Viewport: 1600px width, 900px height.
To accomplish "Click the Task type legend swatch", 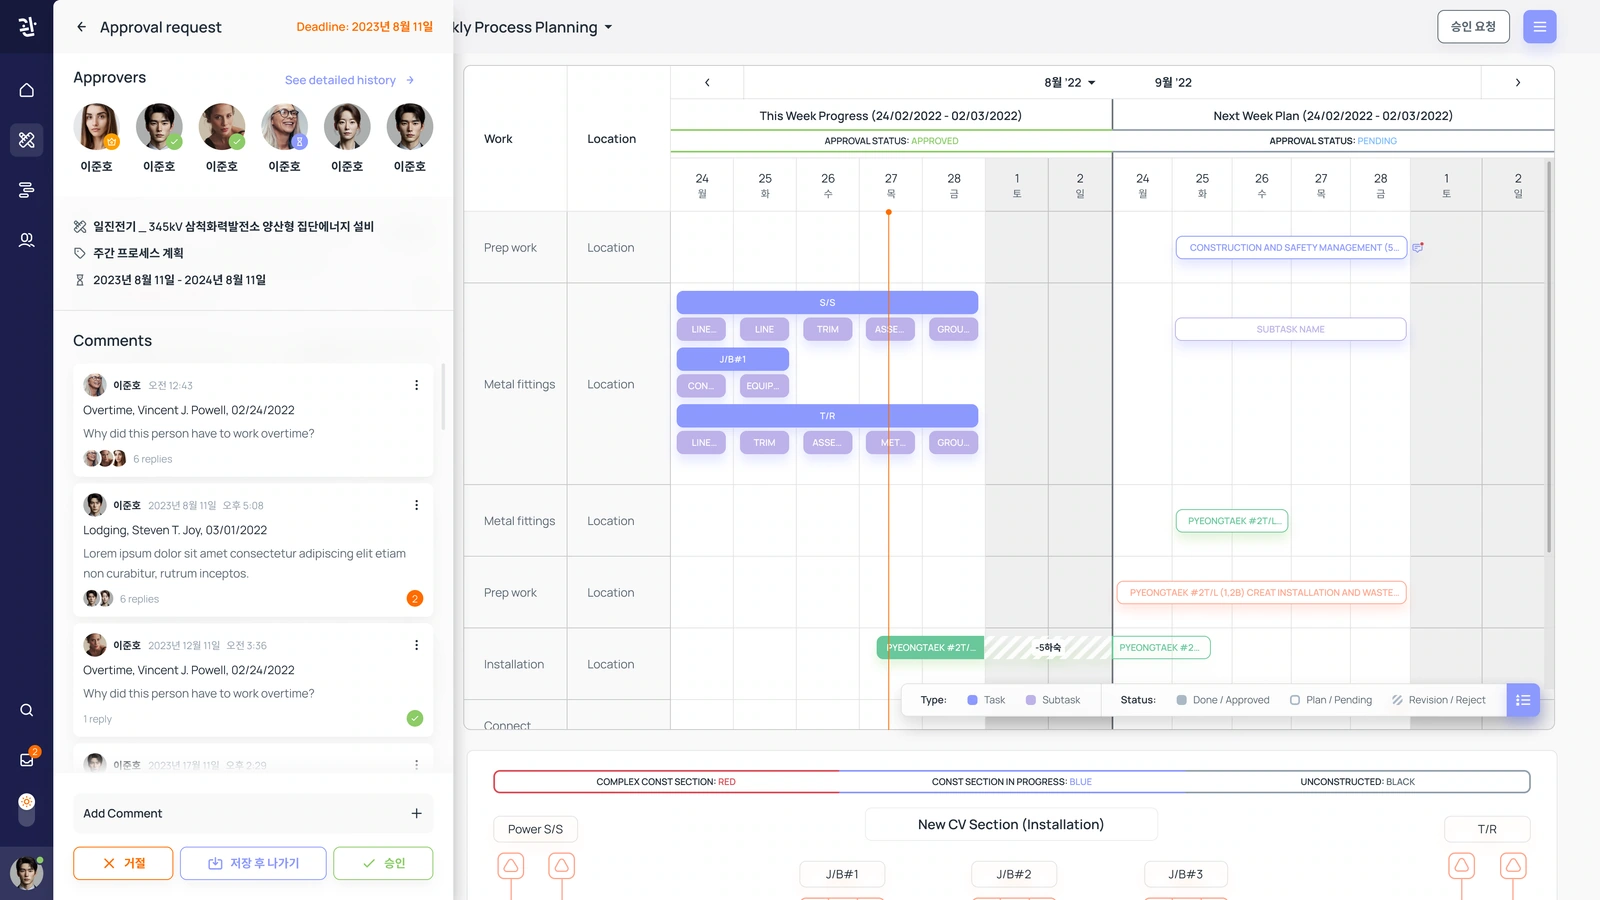I will tap(972, 700).
